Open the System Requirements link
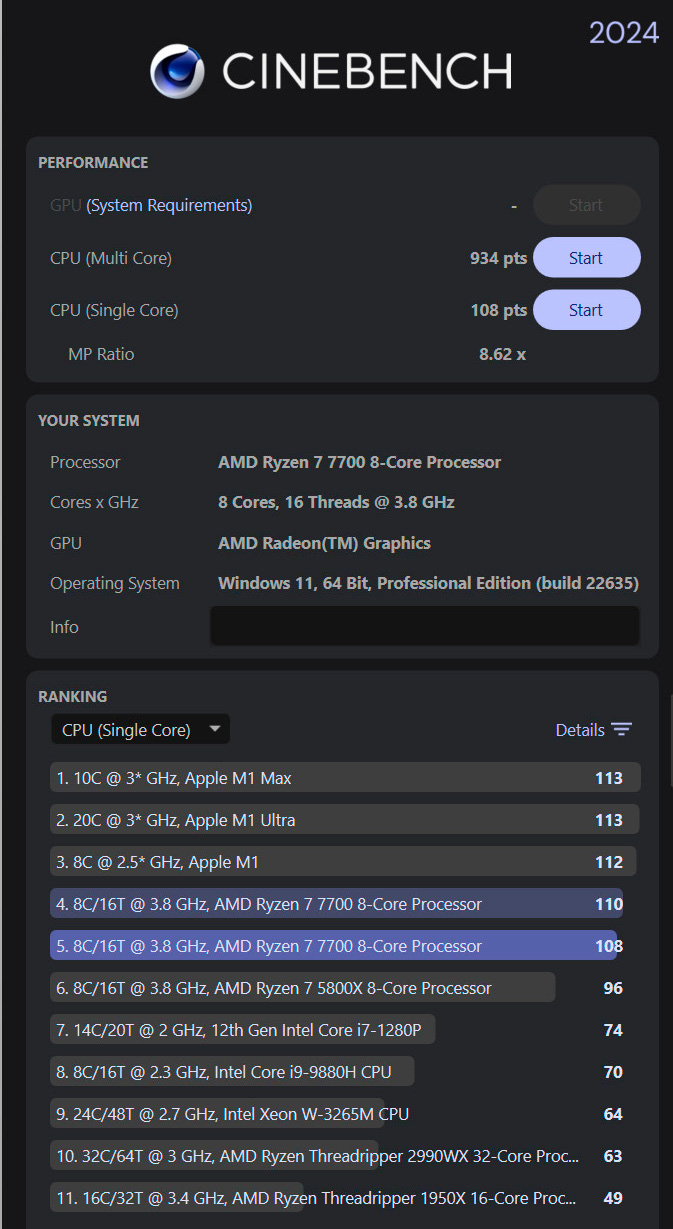 tap(169, 205)
